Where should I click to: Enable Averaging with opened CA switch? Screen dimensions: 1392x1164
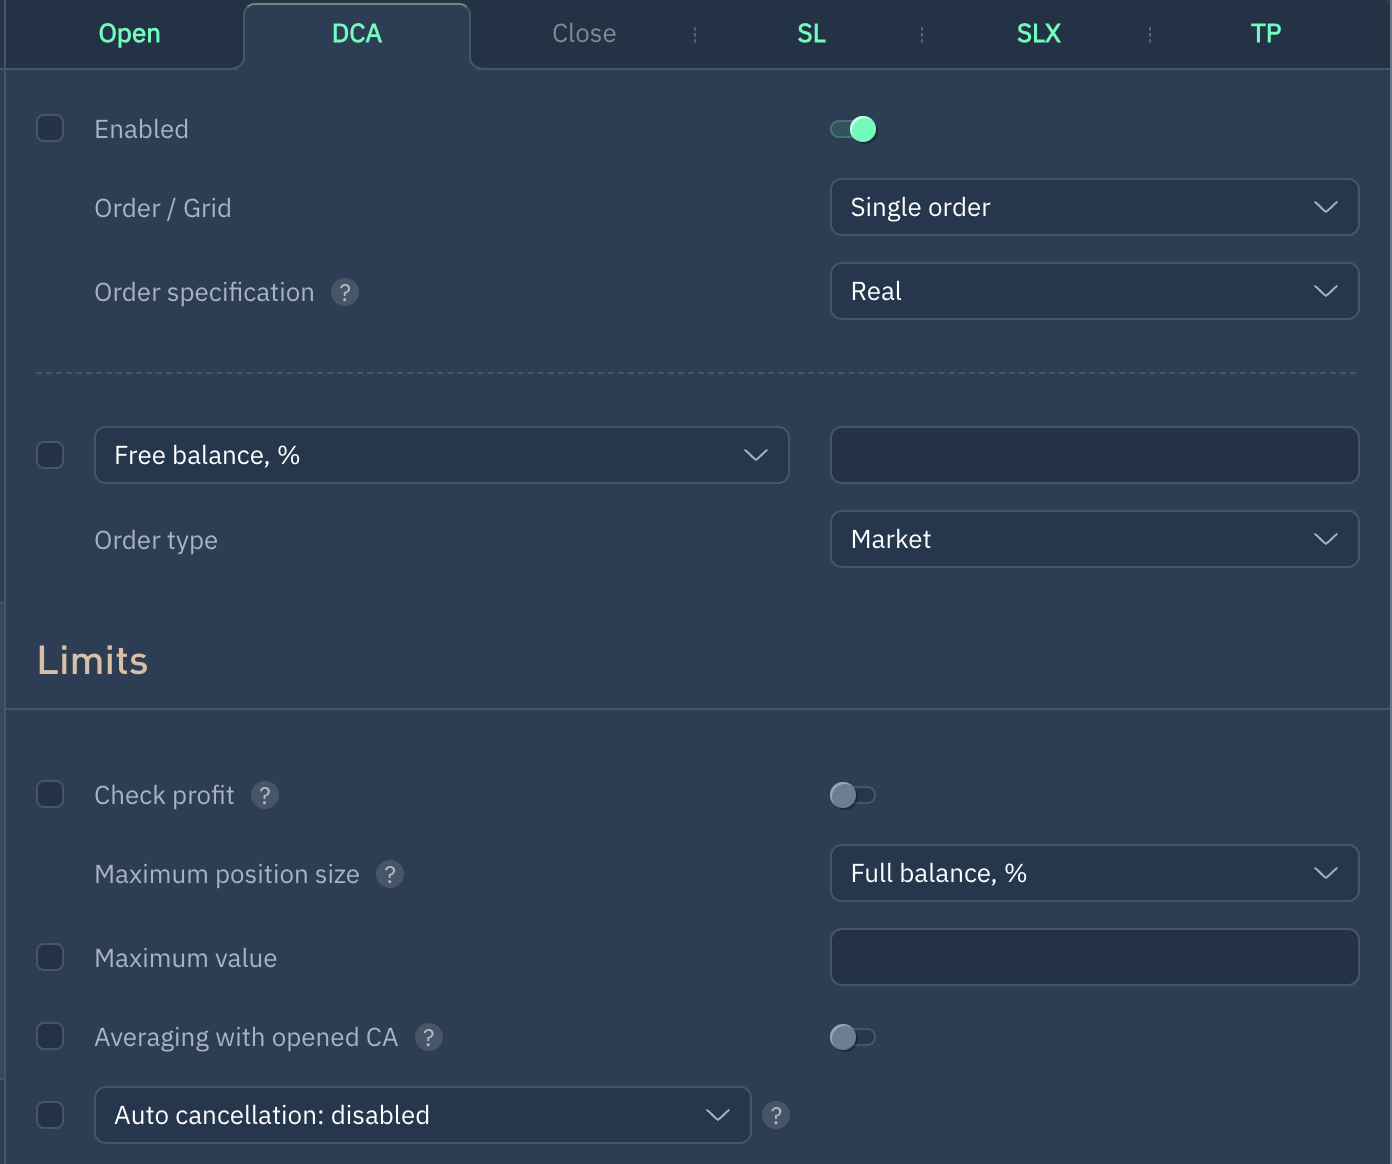tap(853, 1037)
